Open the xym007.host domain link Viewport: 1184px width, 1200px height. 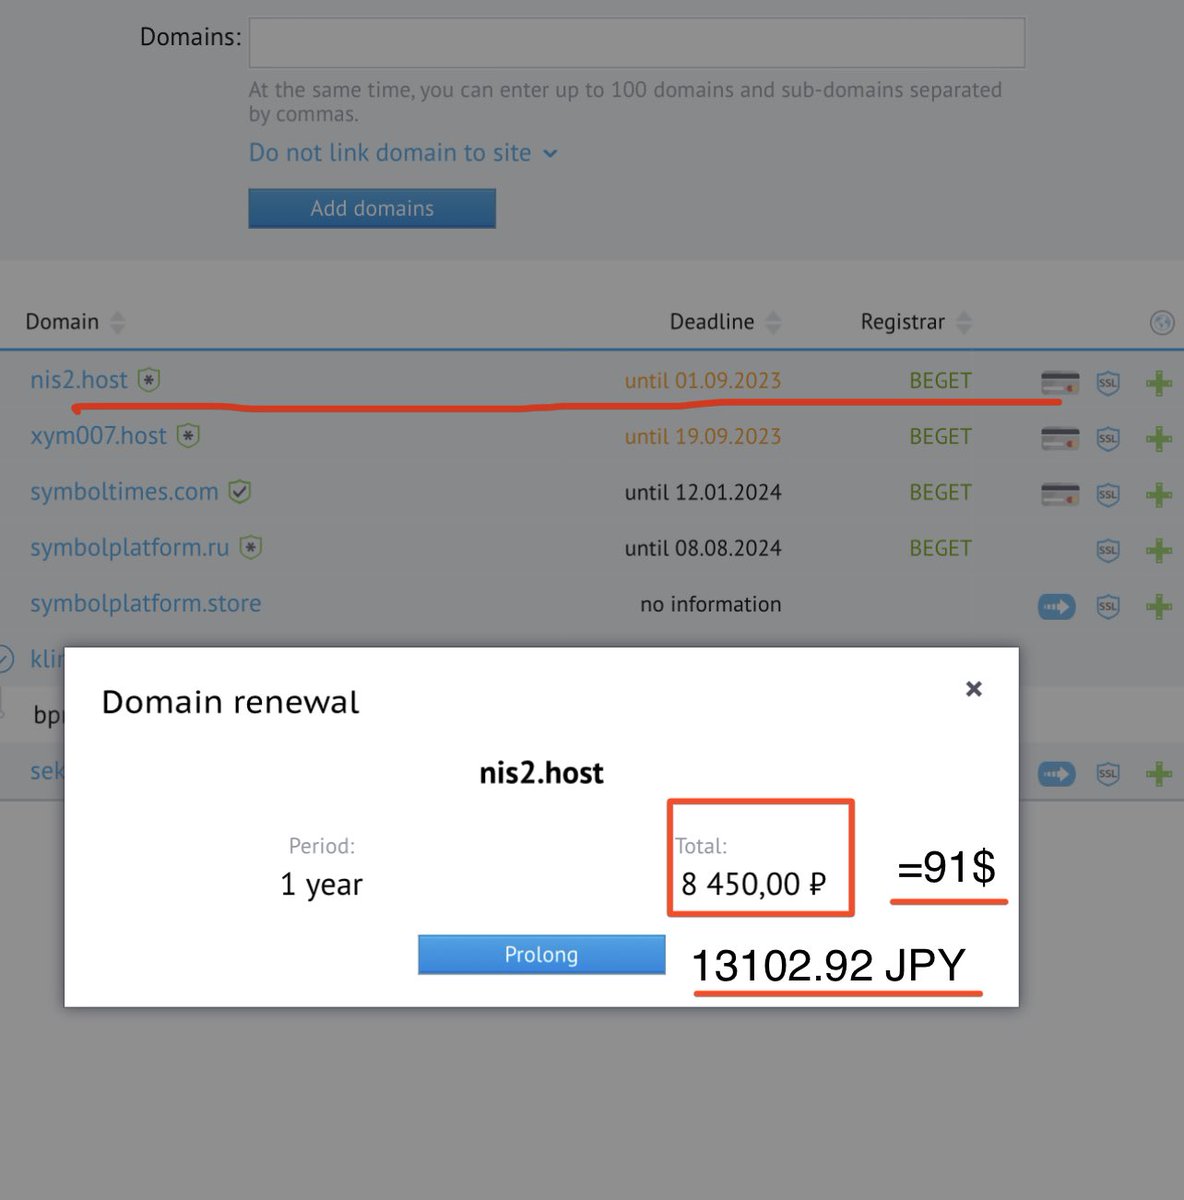pyautogui.click(x=98, y=436)
